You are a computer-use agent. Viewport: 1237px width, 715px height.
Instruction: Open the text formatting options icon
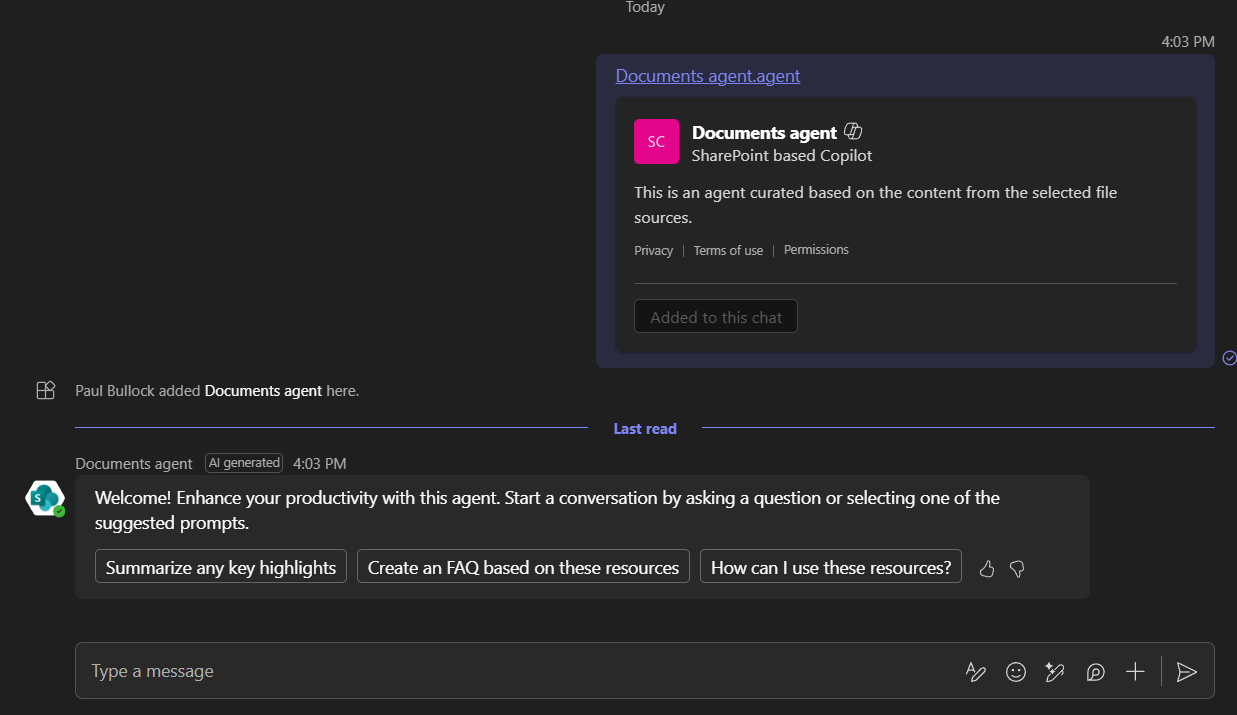tap(976, 671)
